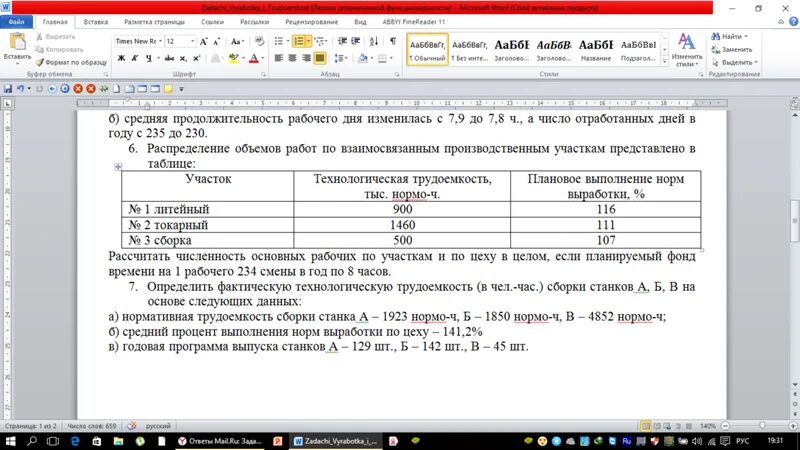Image resolution: width=800 pixels, height=450 pixels.
Task: Click the Undo arrow icon
Action: pyautogui.click(x=20, y=89)
